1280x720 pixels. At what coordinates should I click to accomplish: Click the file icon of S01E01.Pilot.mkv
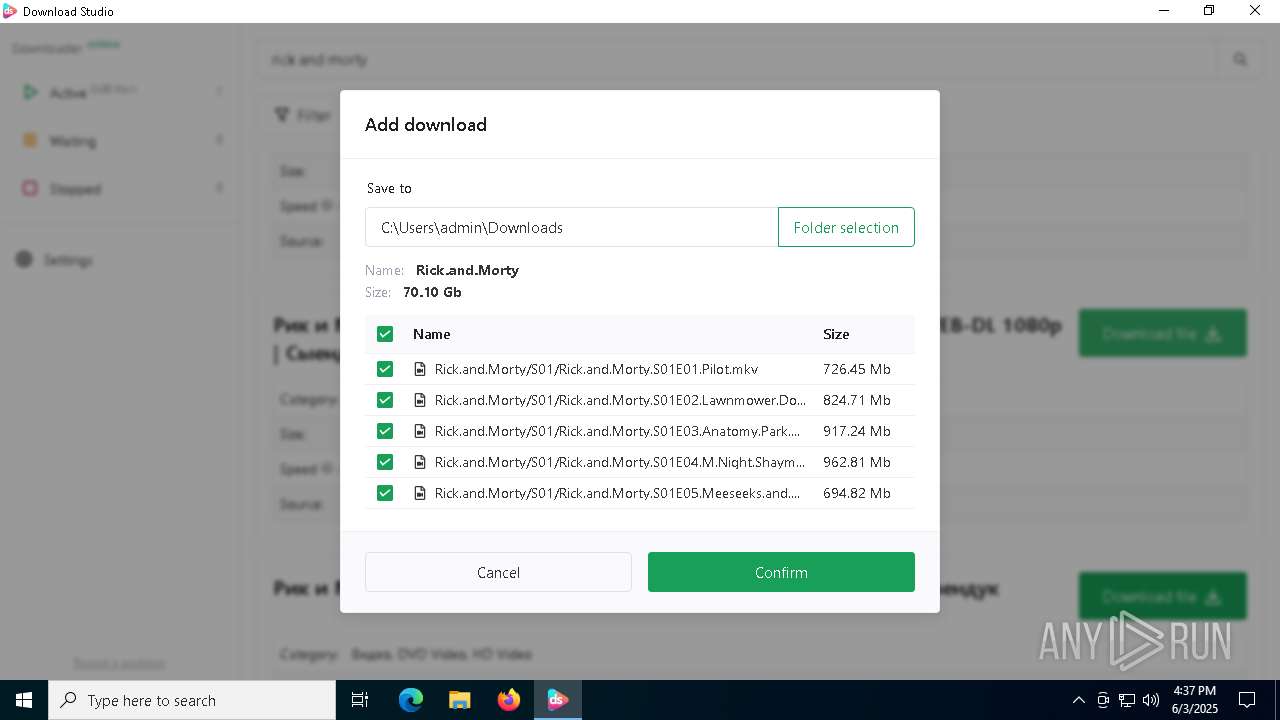[x=420, y=369]
